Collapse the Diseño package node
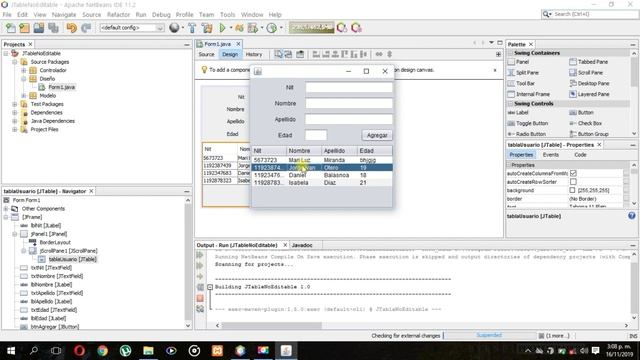 pyautogui.click(x=24, y=79)
